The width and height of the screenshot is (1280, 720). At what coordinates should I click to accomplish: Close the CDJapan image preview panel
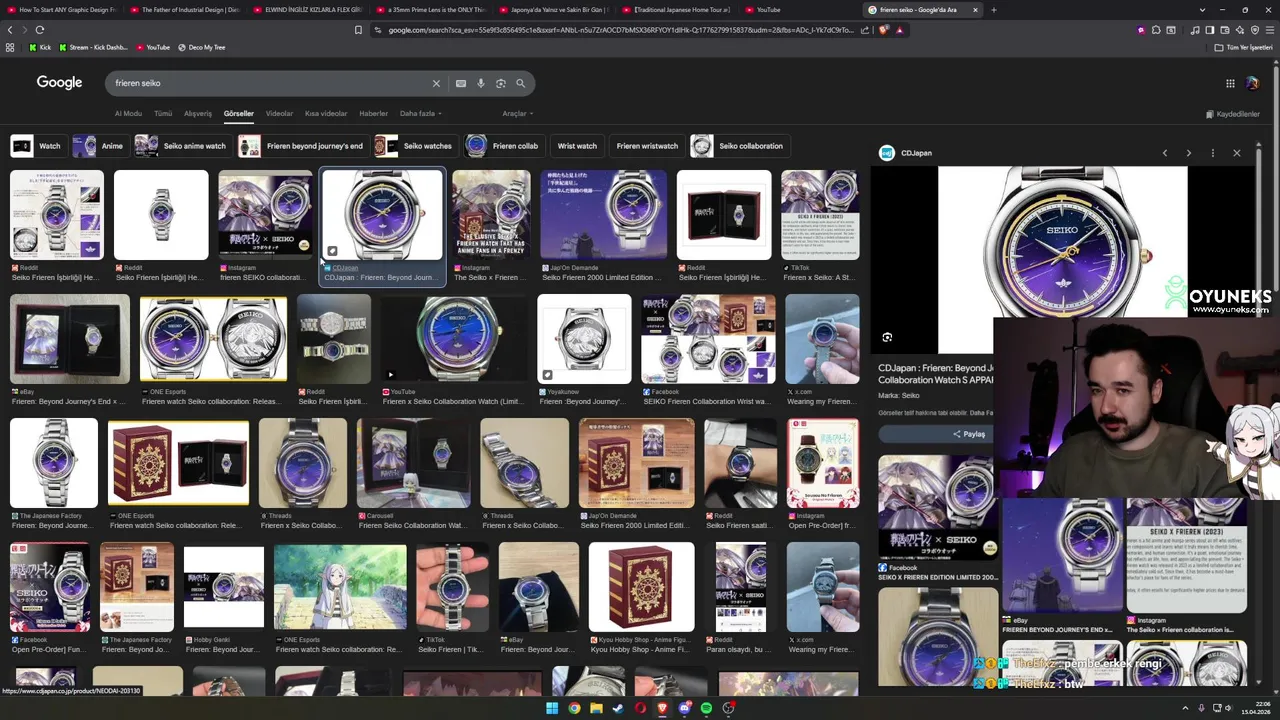1236,153
